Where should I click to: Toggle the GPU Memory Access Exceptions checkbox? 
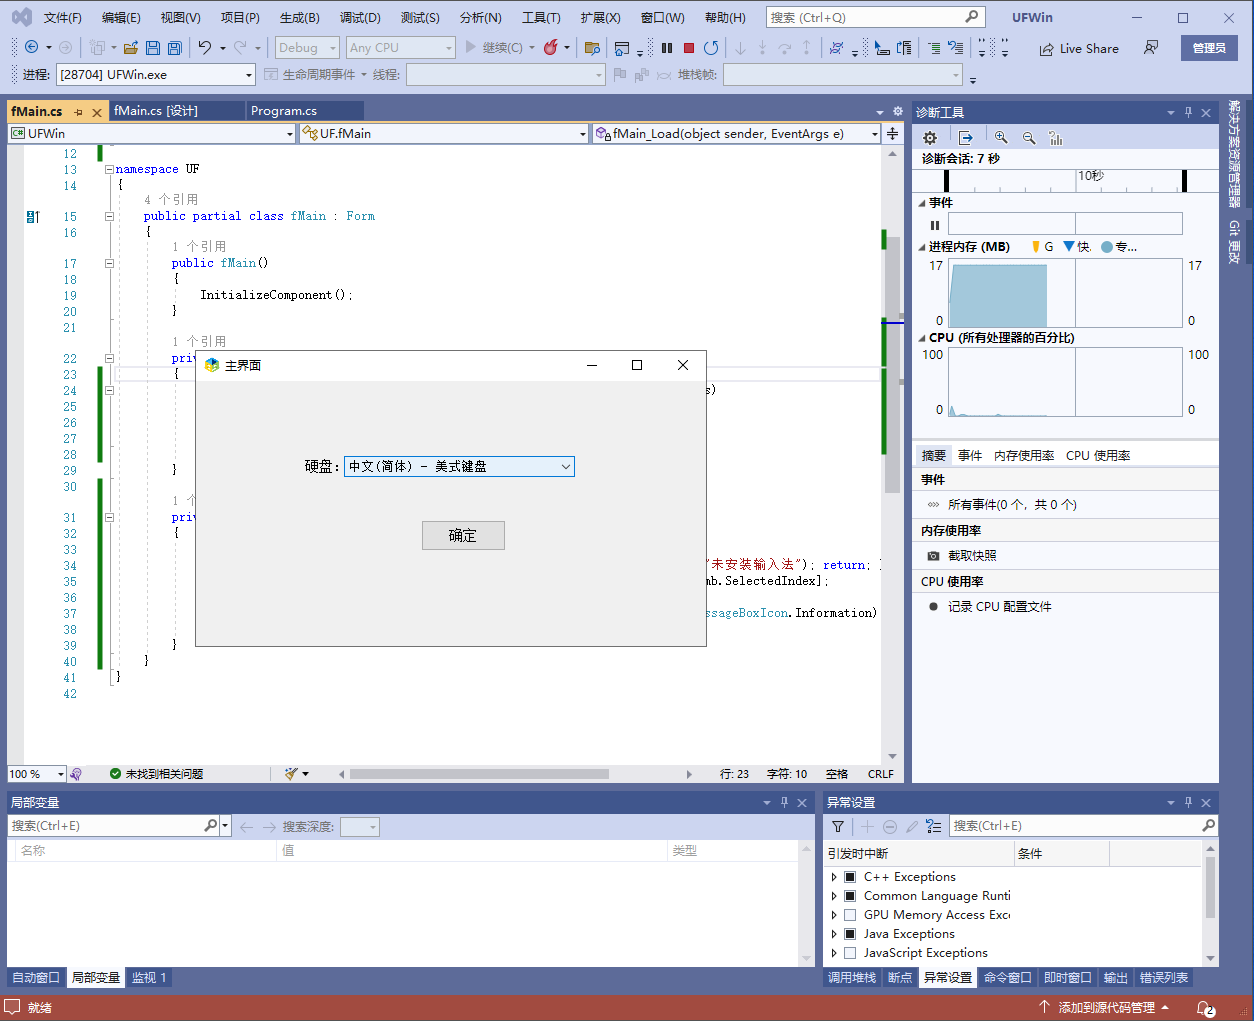pyautogui.click(x=850, y=915)
